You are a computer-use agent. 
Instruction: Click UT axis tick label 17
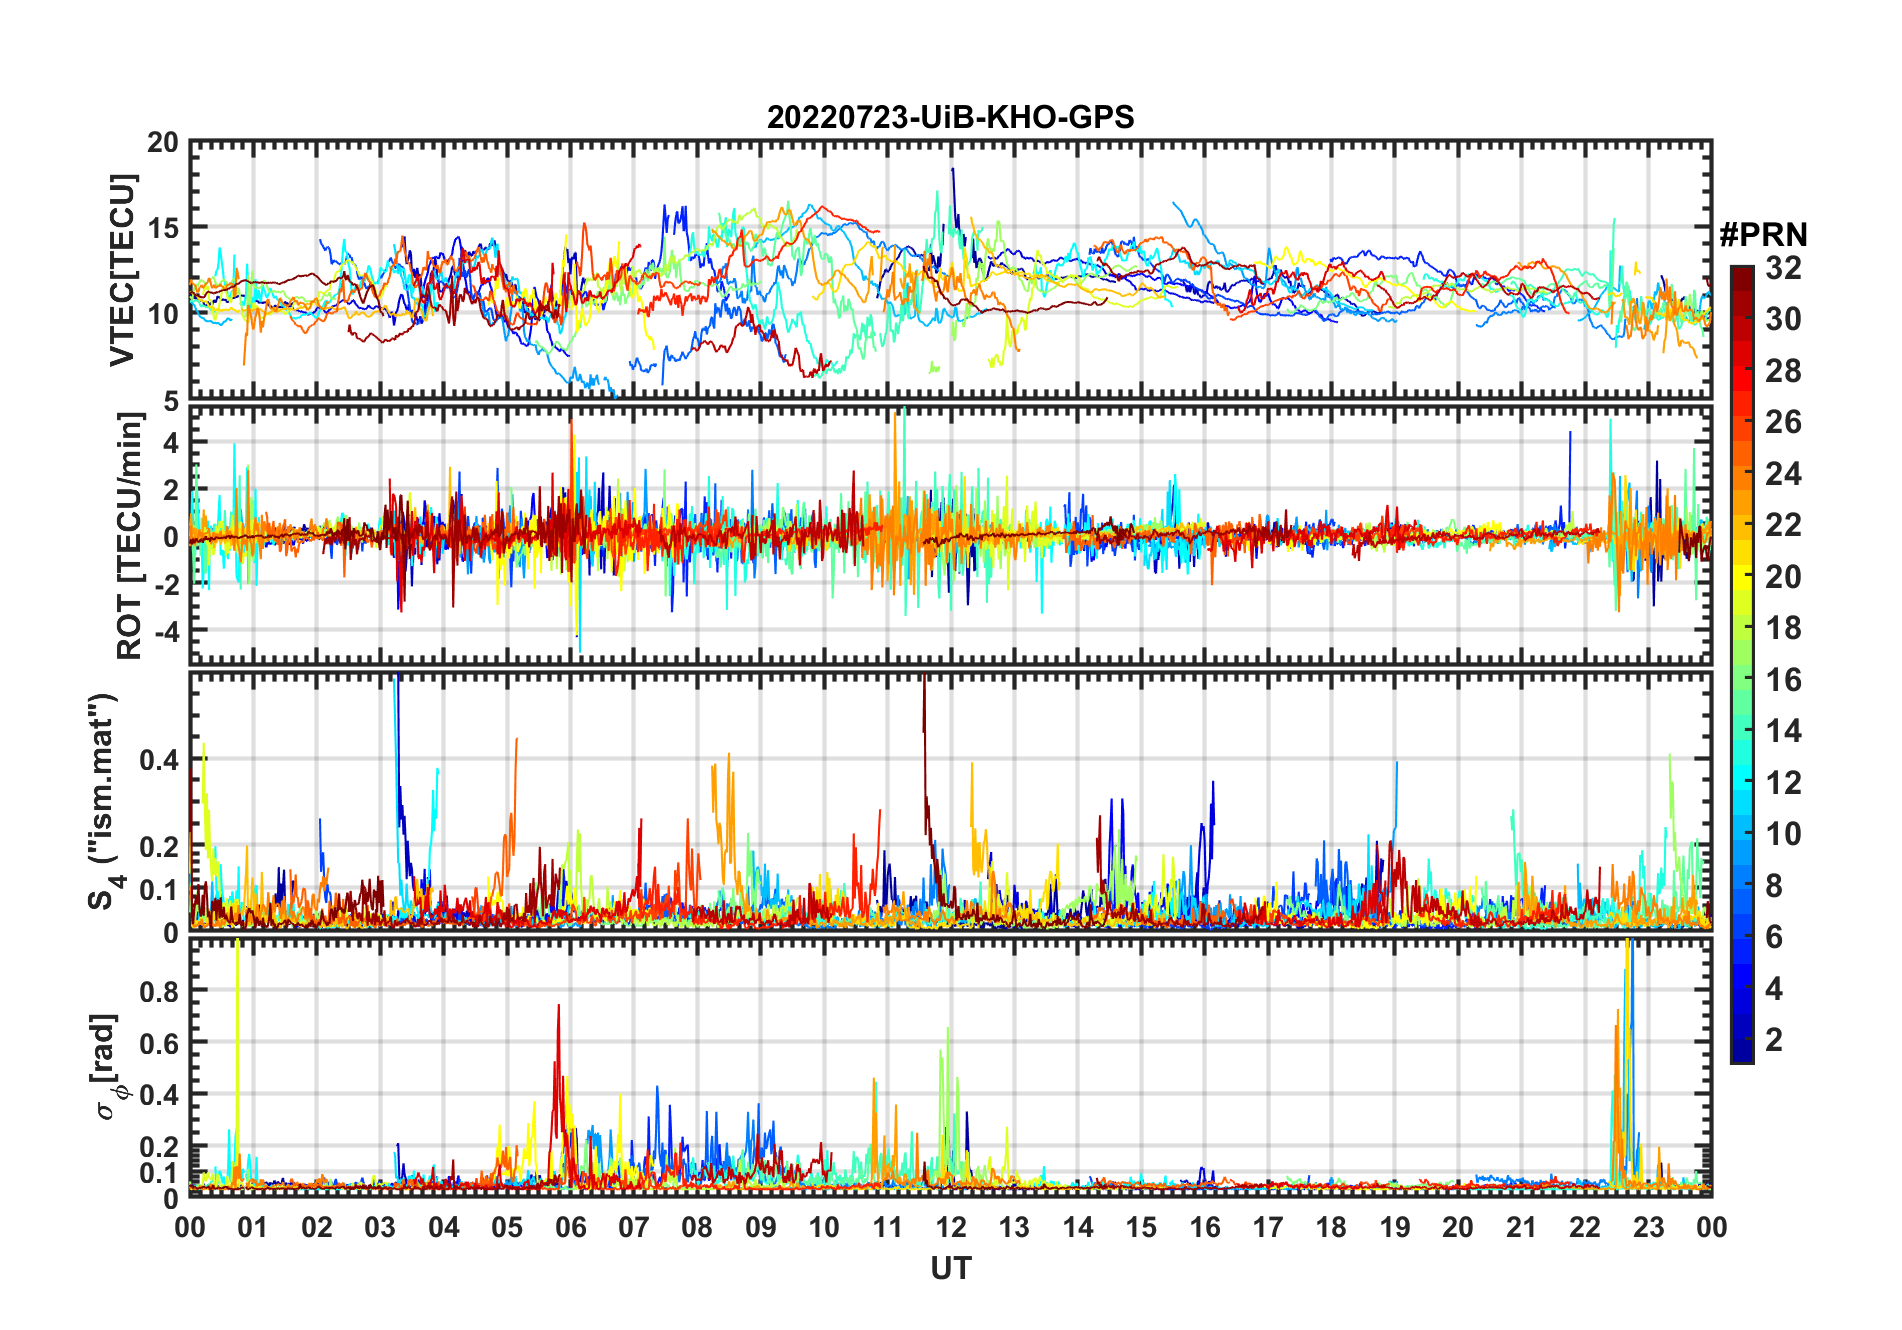(1268, 1227)
